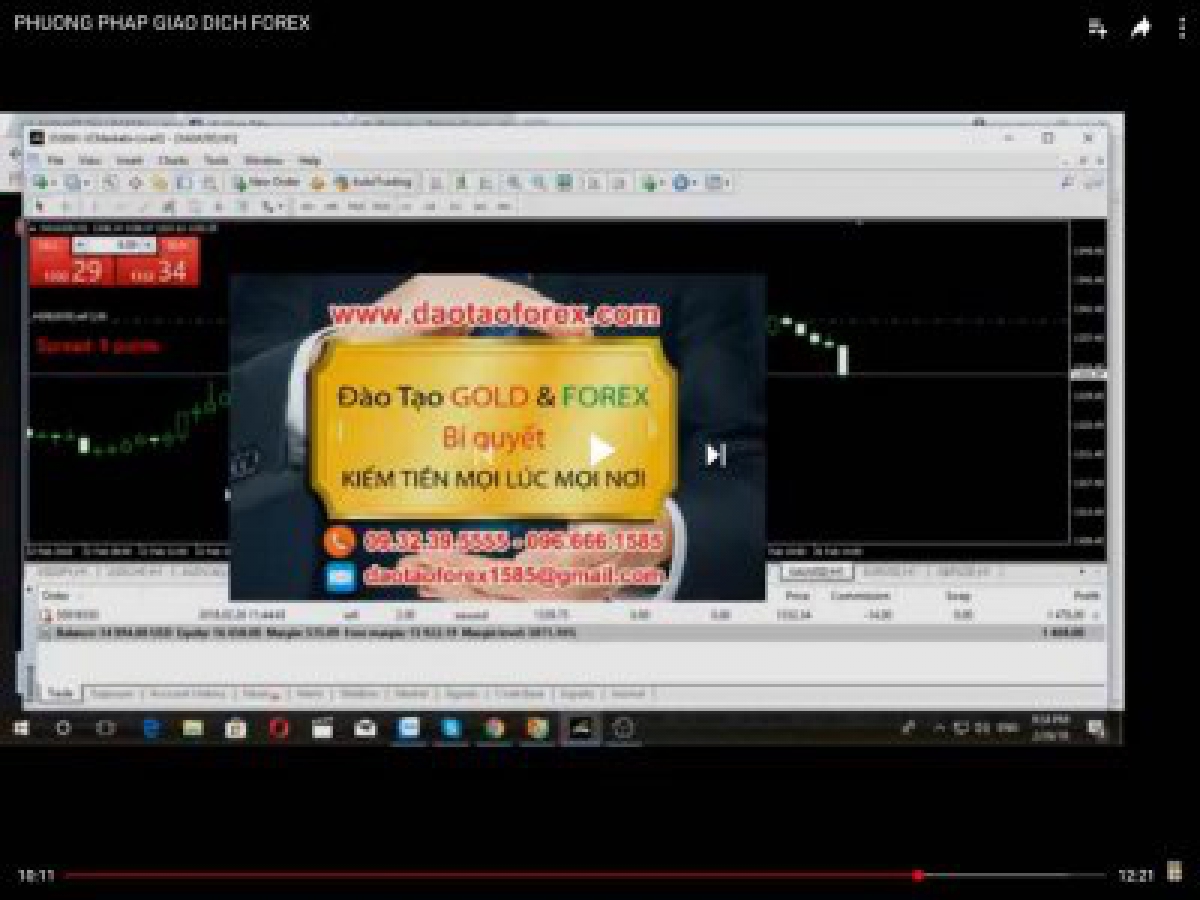Click the Zoom Out magnifier icon

click(x=539, y=183)
